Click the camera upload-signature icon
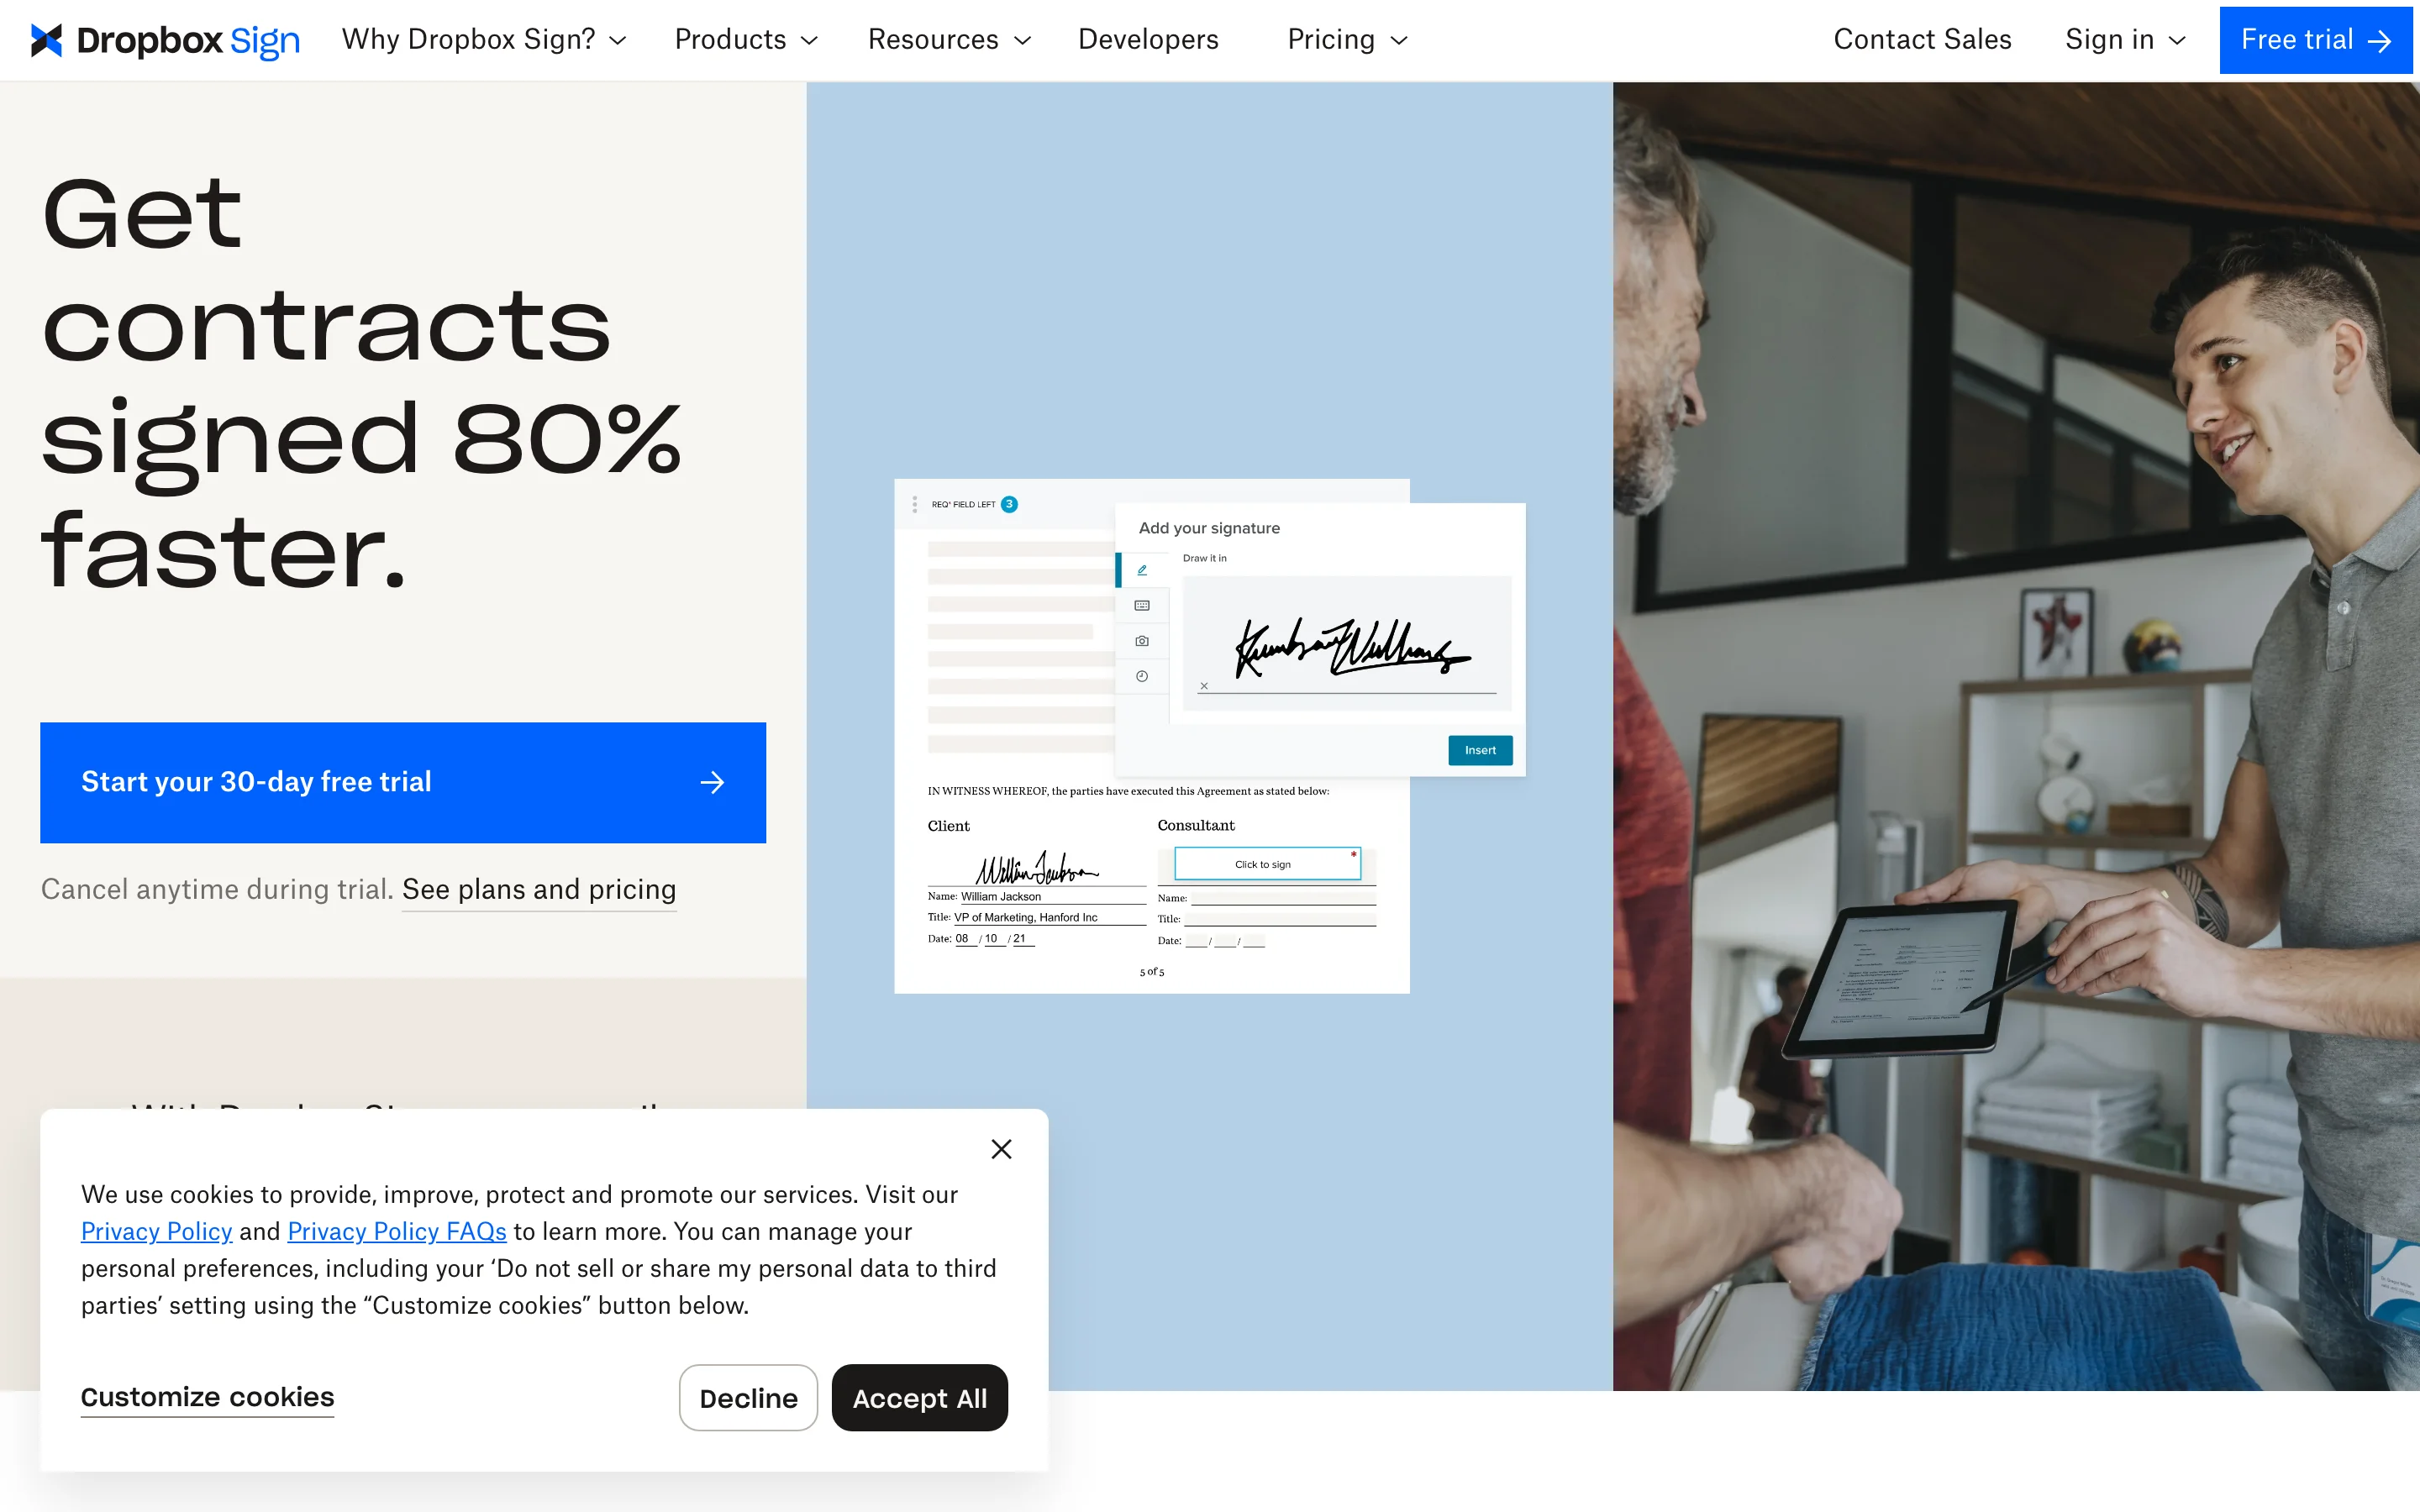This screenshot has height=1512, width=2420. coord(1142,641)
